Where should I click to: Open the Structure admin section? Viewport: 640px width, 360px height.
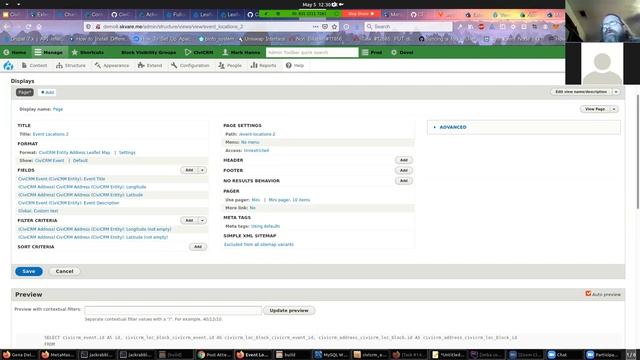(71, 65)
